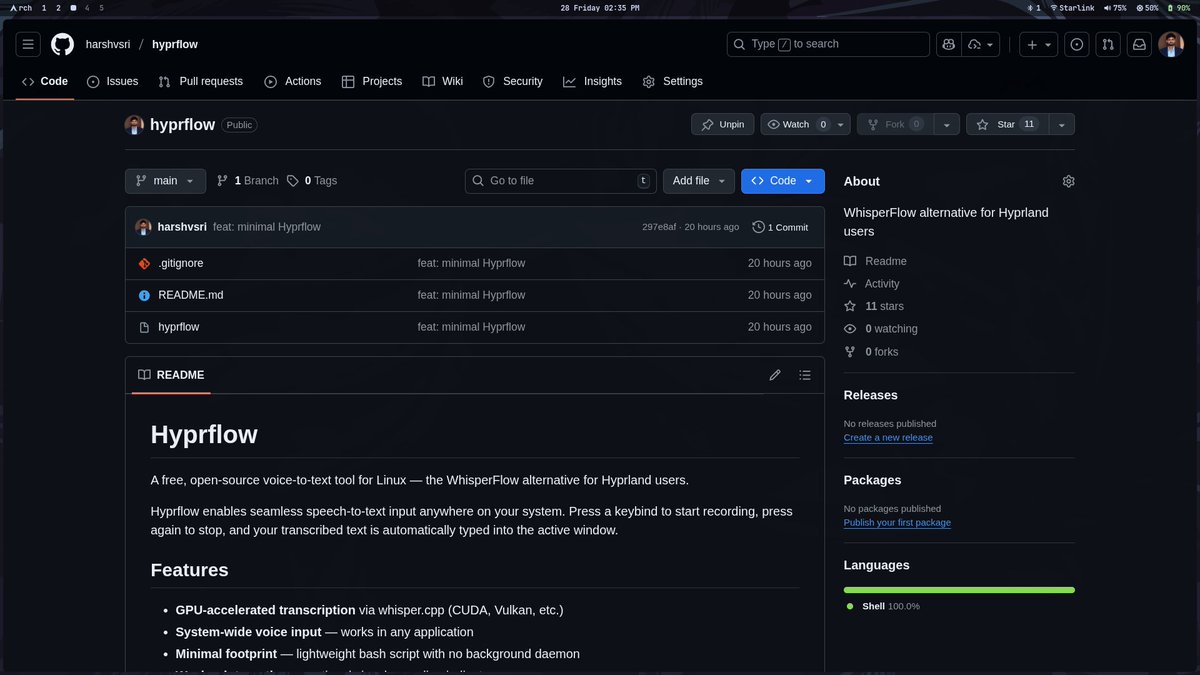Expand the create new dropdown caret
Image resolution: width=1200 pixels, height=675 pixels.
(x=1048, y=44)
